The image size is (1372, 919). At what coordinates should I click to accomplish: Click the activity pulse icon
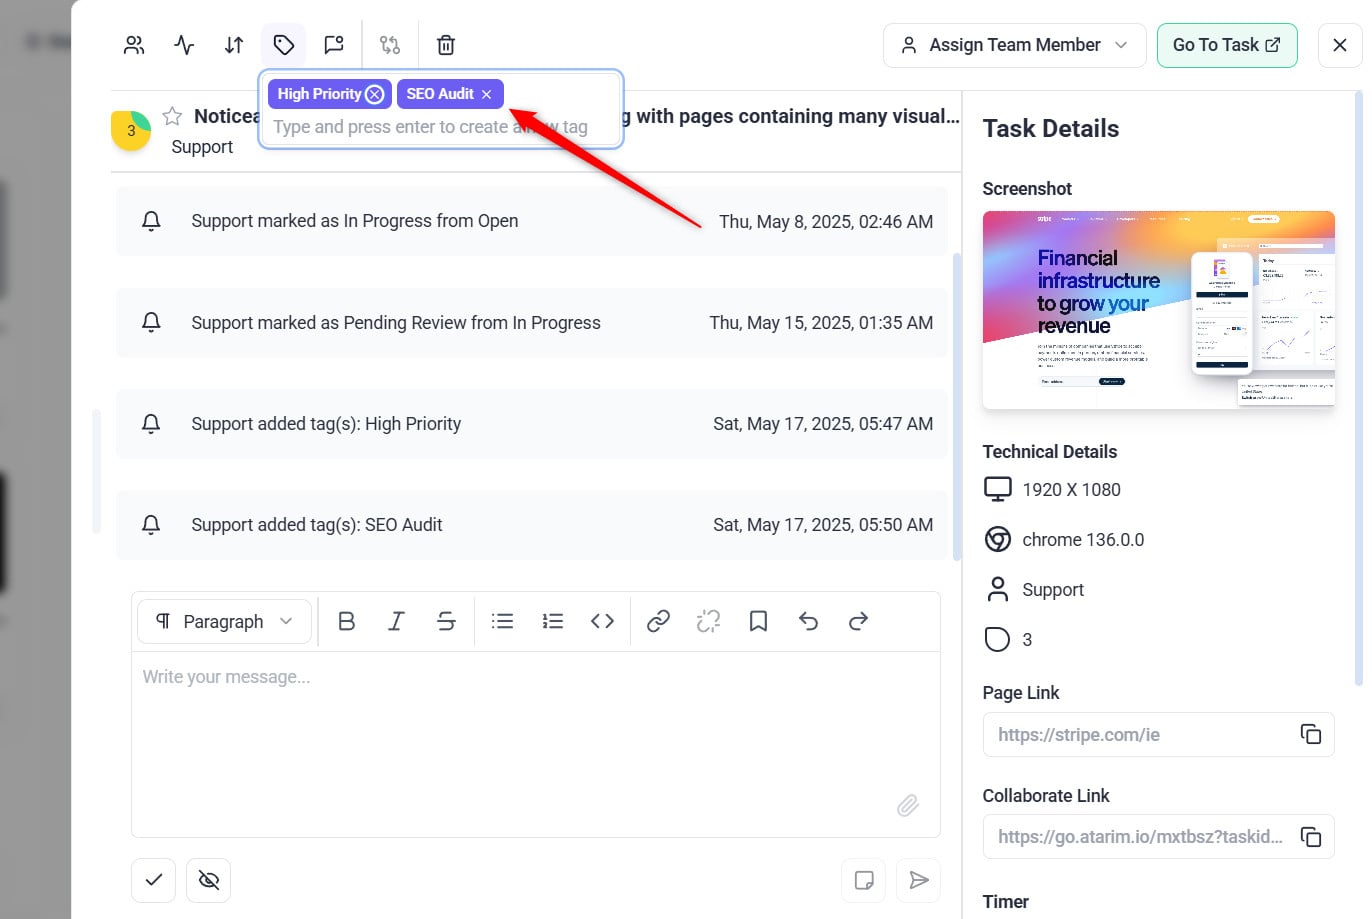184,45
